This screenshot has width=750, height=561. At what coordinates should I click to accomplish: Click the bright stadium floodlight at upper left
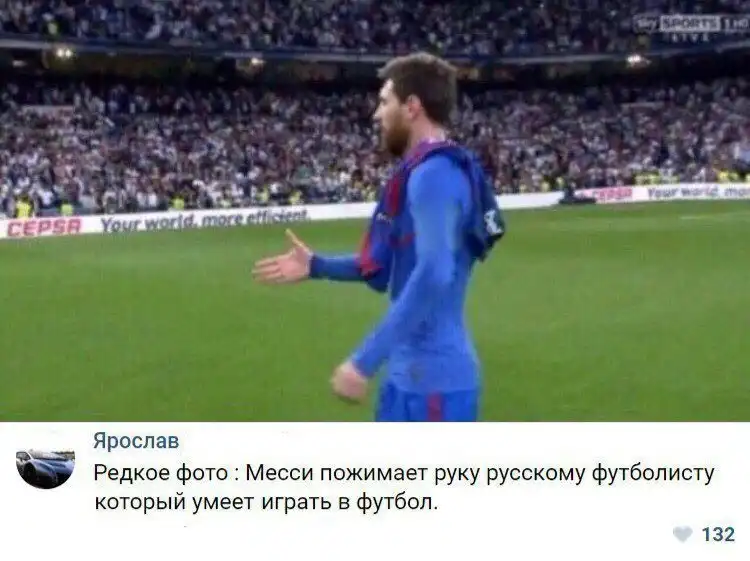(63, 53)
